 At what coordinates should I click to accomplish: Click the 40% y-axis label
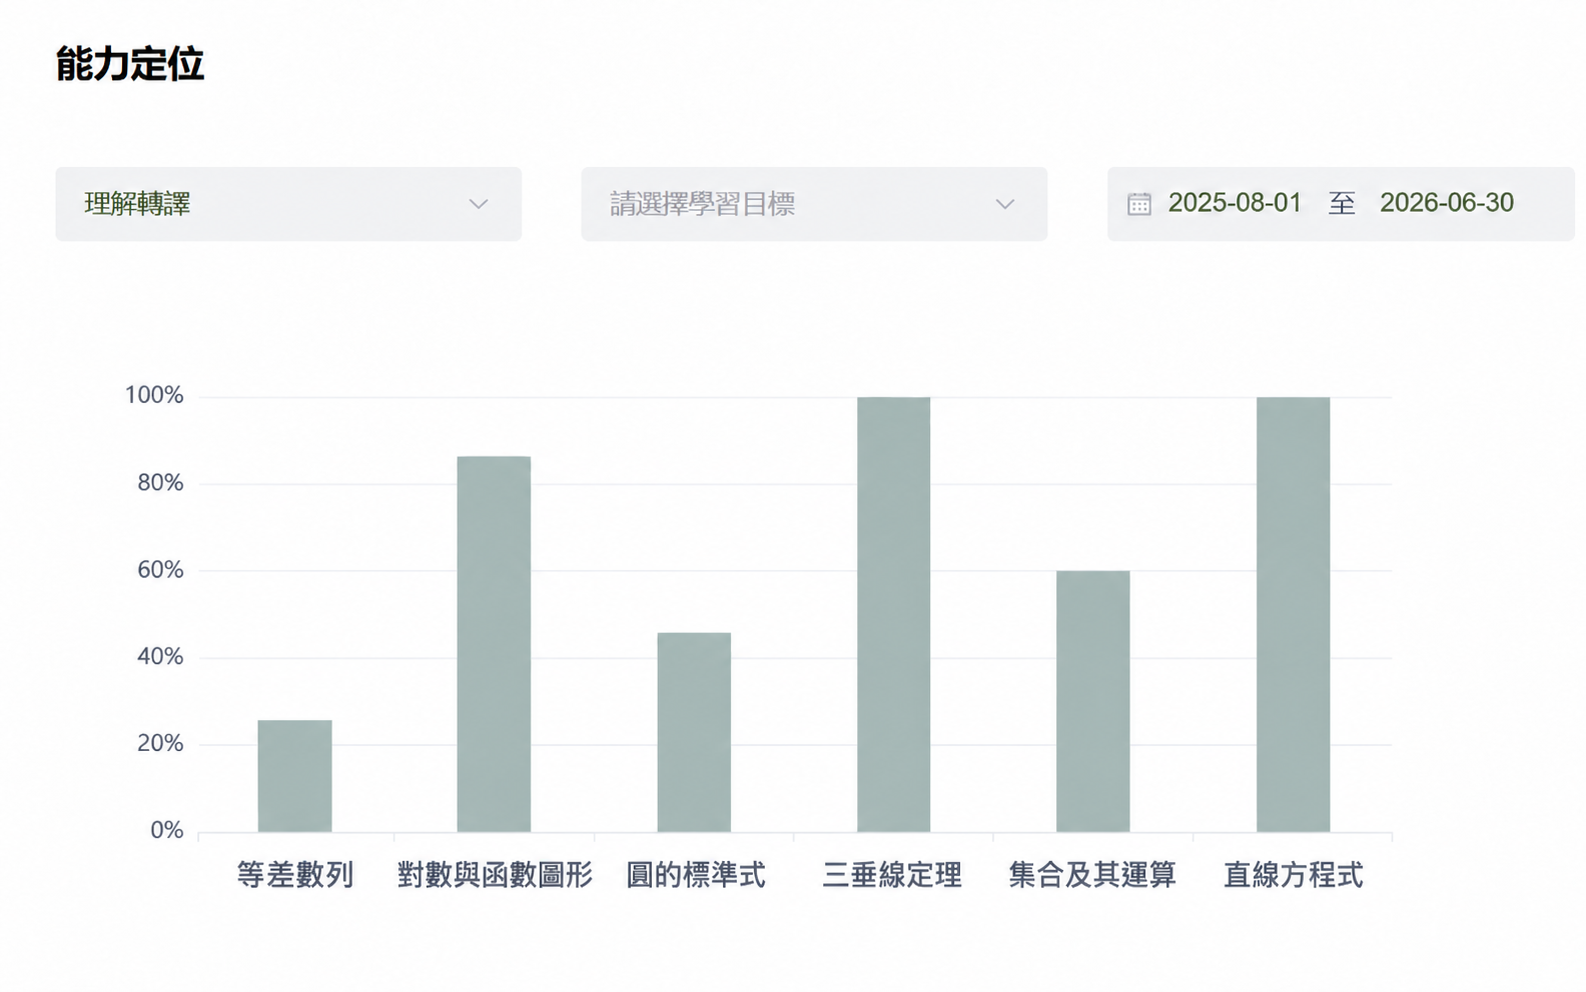[x=160, y=656]
